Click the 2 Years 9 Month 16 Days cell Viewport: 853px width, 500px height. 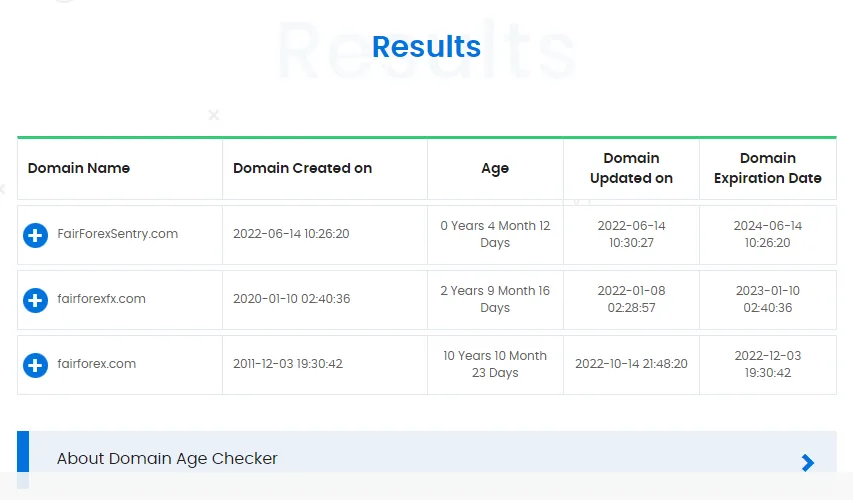[495, 299]
